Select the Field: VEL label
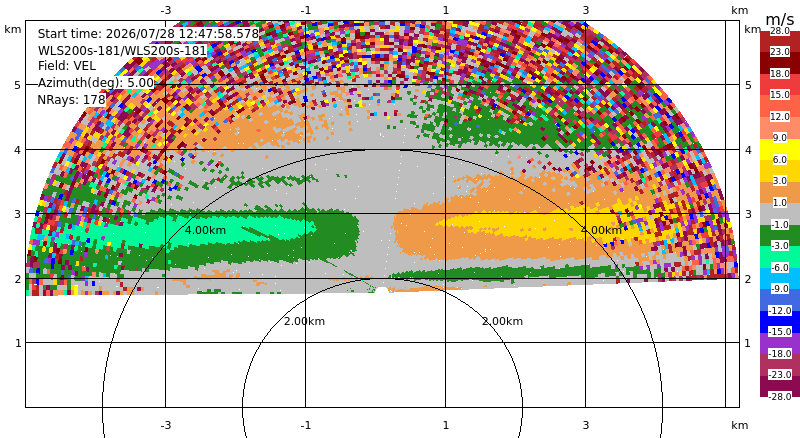The height and width of the screenshot is (438, 800). click(67, 66)
